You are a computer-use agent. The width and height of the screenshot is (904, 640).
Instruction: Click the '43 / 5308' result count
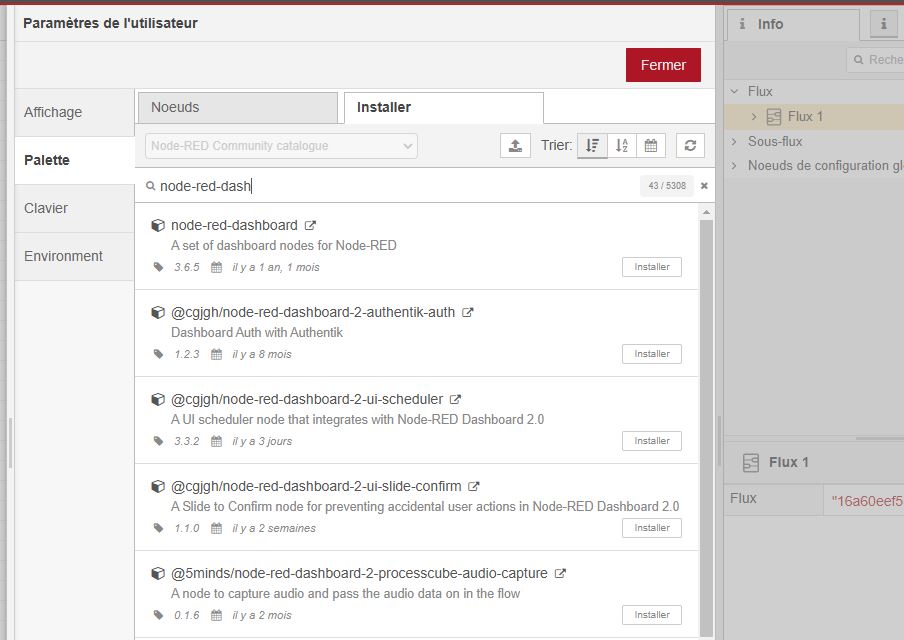[x=667, y=186]
